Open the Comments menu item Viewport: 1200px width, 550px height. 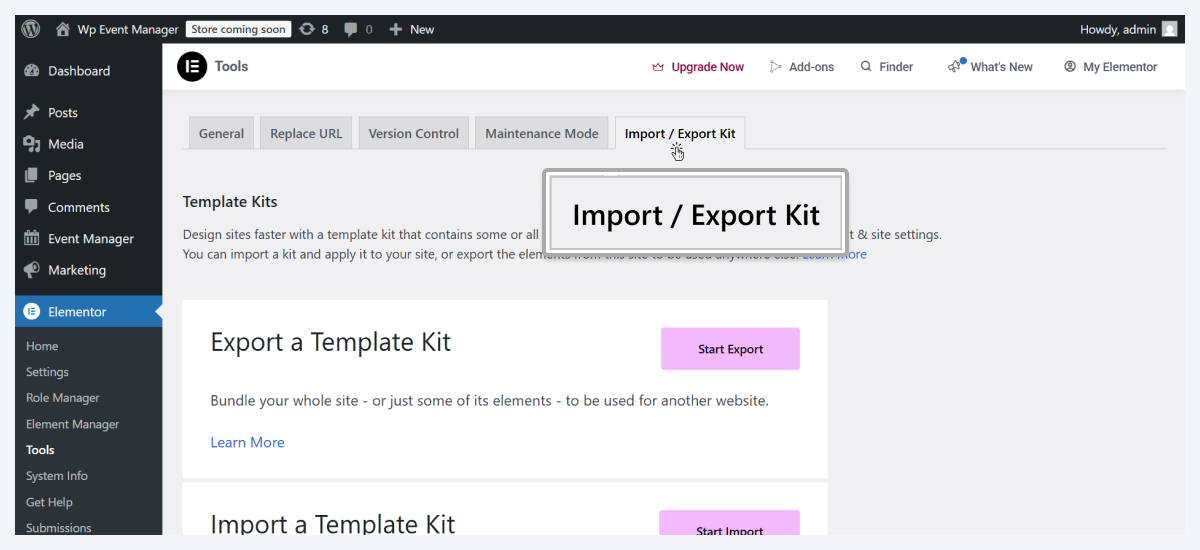coord(88,207)
